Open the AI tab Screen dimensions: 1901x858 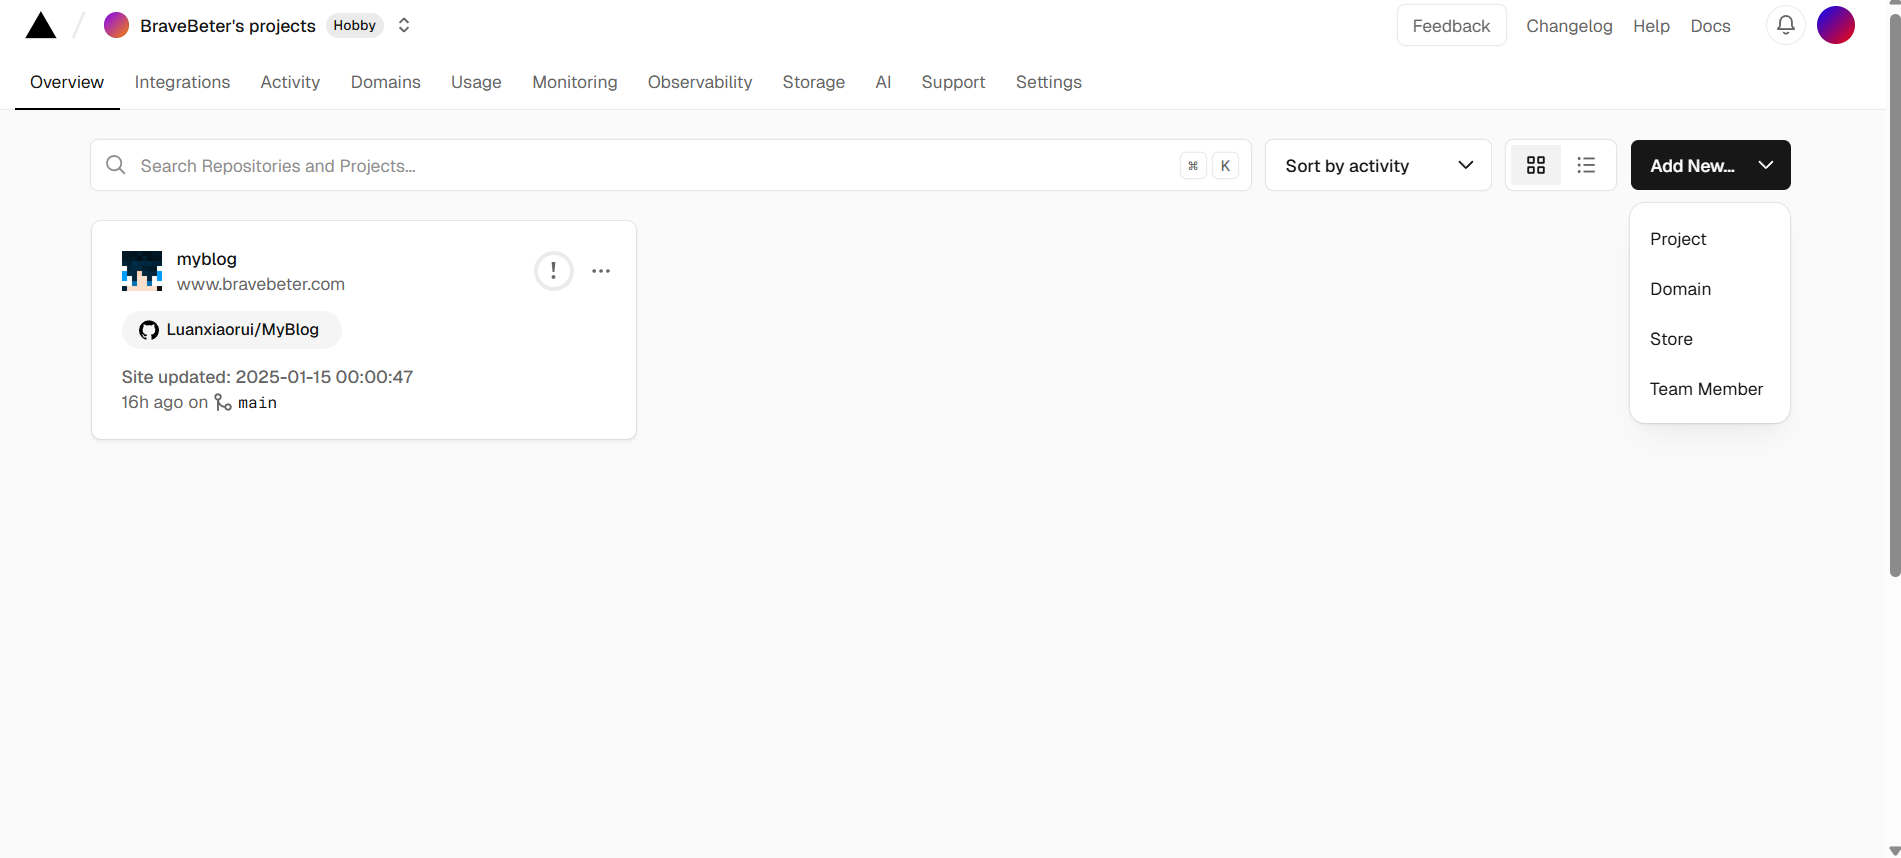(883, 82)
